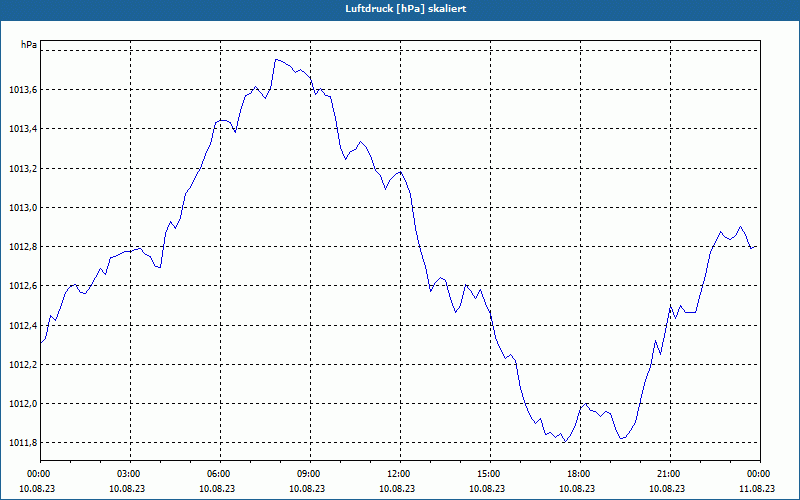The width and height of the screenshot is (800, 500).
Task: Select the 06:00 time axis label
Action: tap(220, 474)
